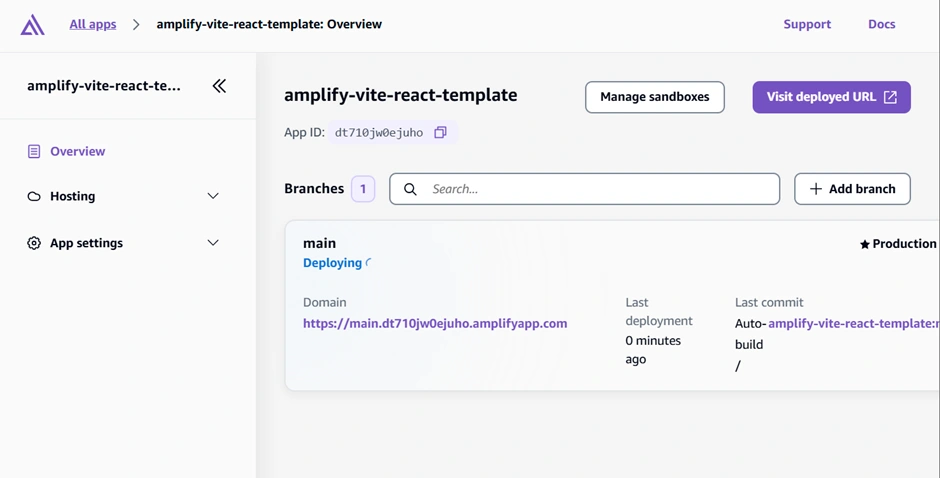Open the Docs link in header
This screenshot has width=940, height=478.
881,24
